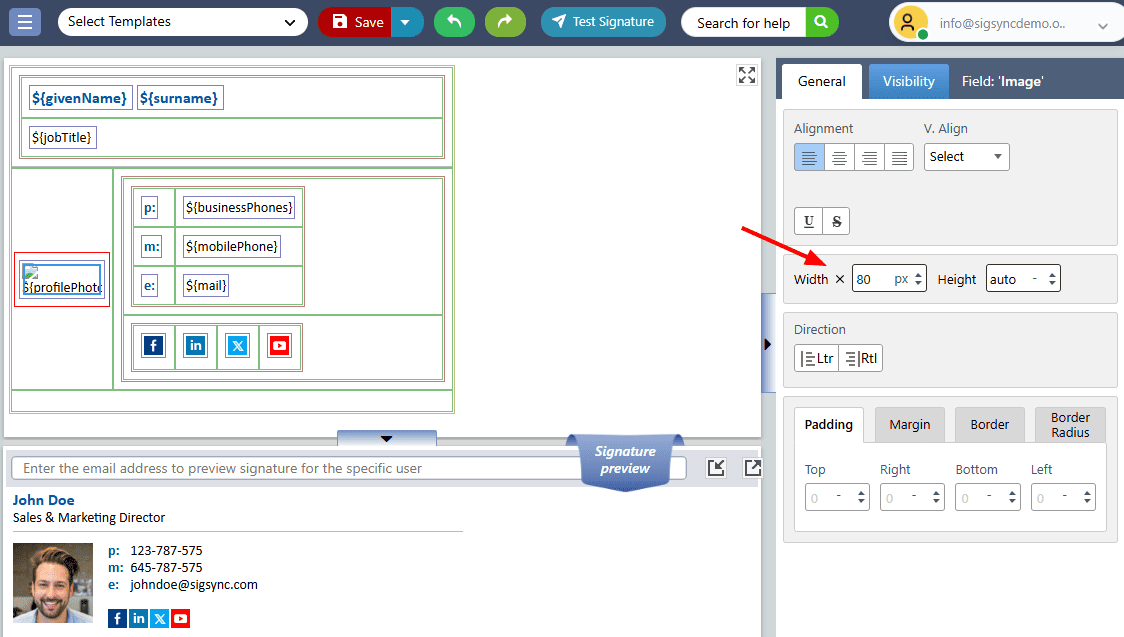The height and width of the screenshot is (637, 1124).
Task: Expand the Save options arrow
Action: click(x=405, y=22)
